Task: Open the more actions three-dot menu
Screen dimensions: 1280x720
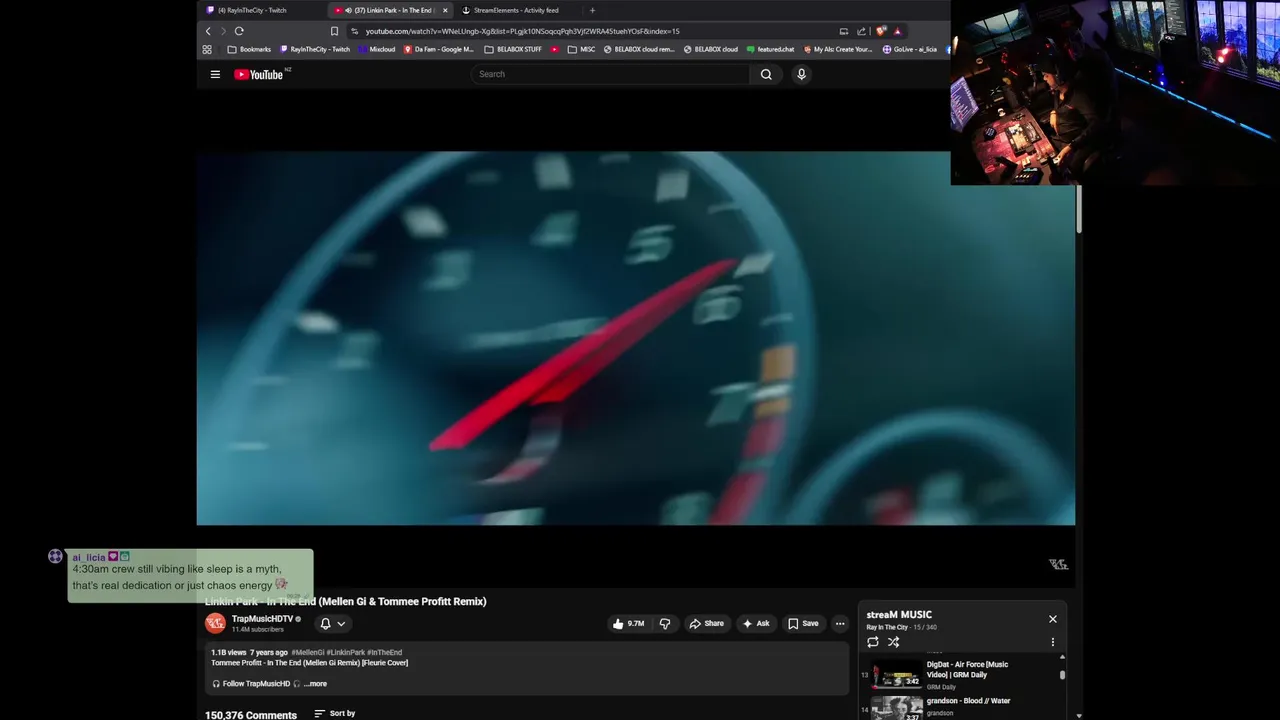Action: pyautogui.click(x=840, y=623)
